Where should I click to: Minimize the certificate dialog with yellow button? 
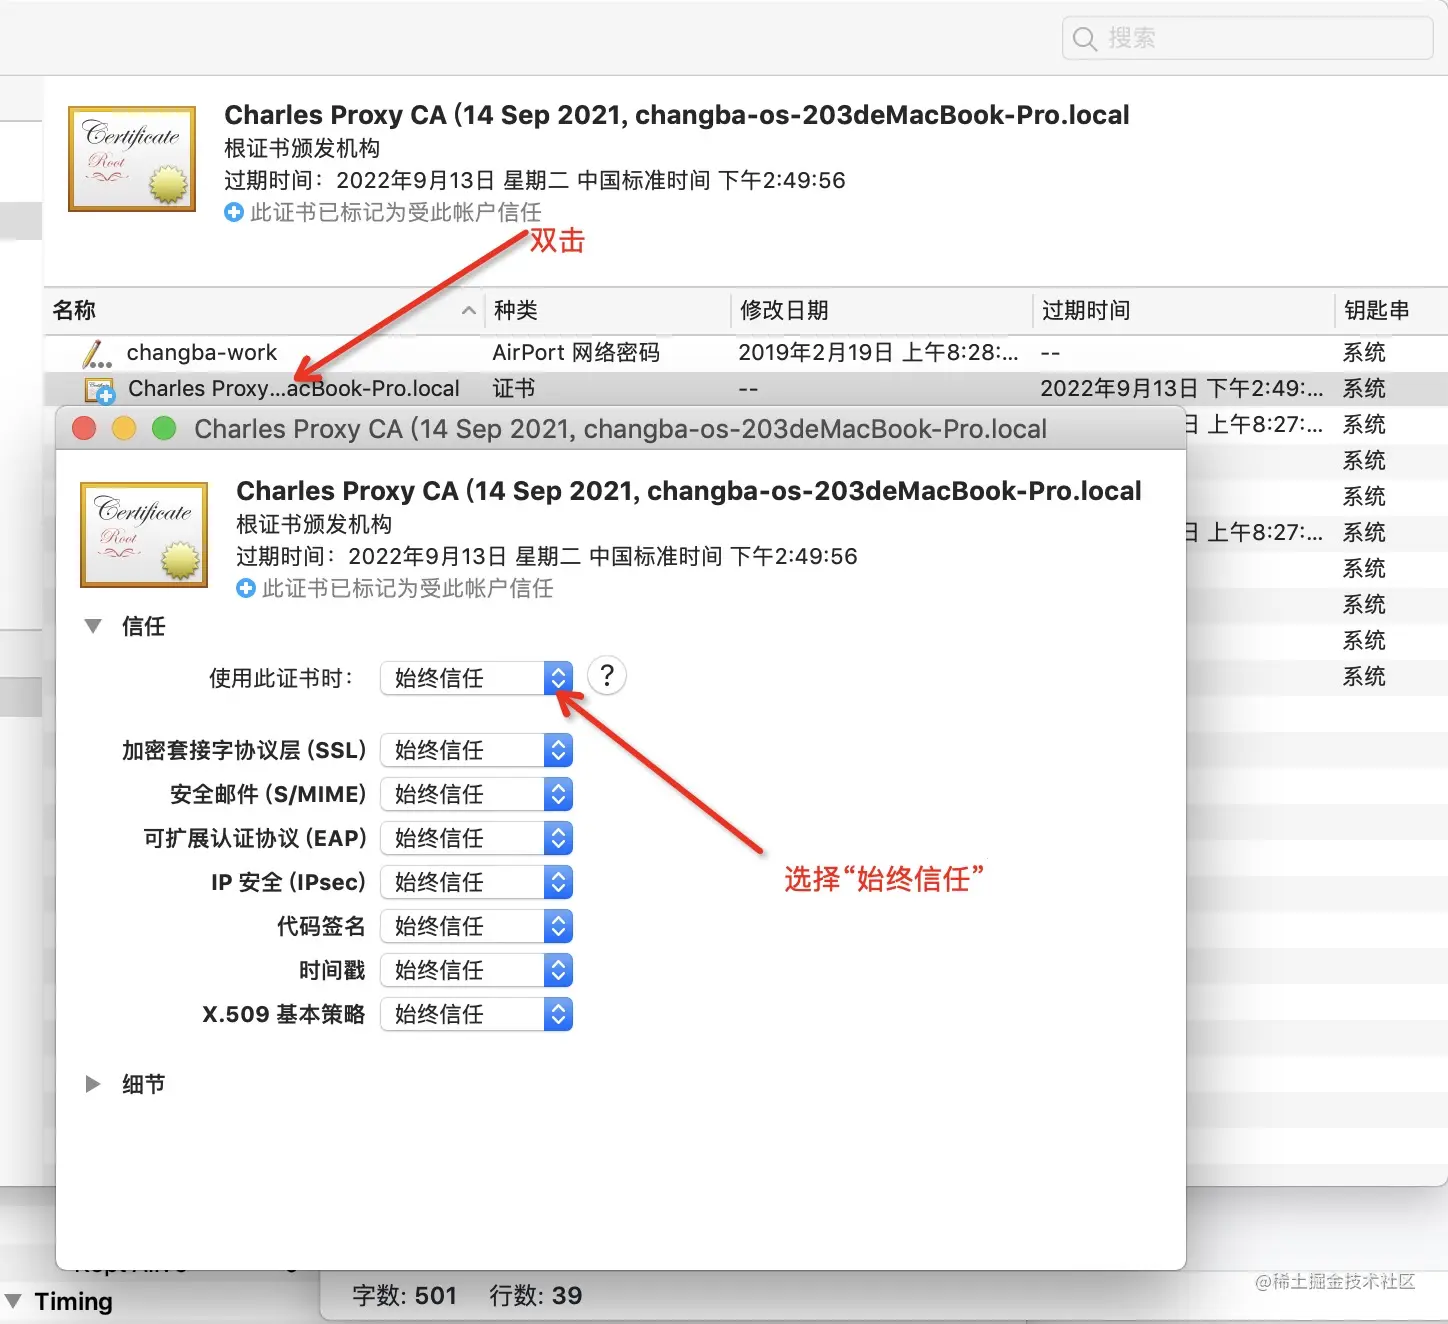click(124, 429)
